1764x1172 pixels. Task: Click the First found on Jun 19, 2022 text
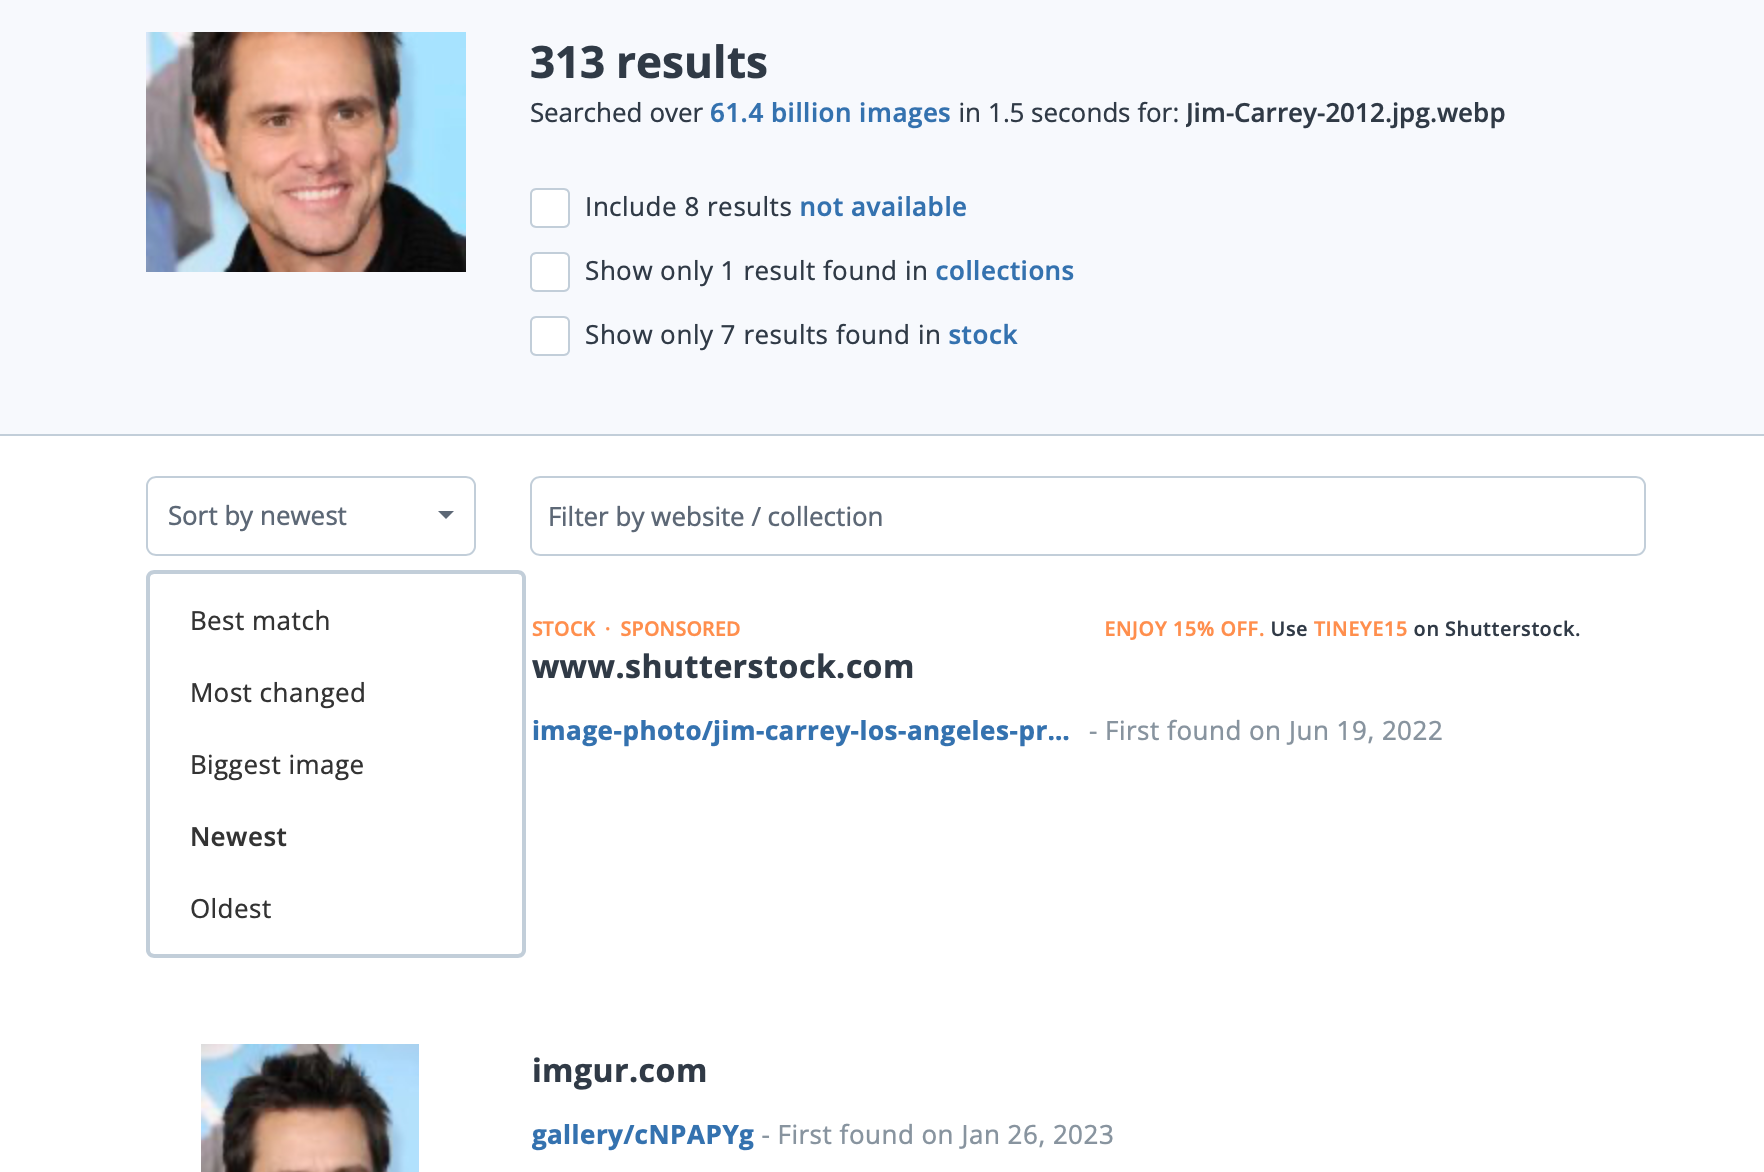[1273, 731]
